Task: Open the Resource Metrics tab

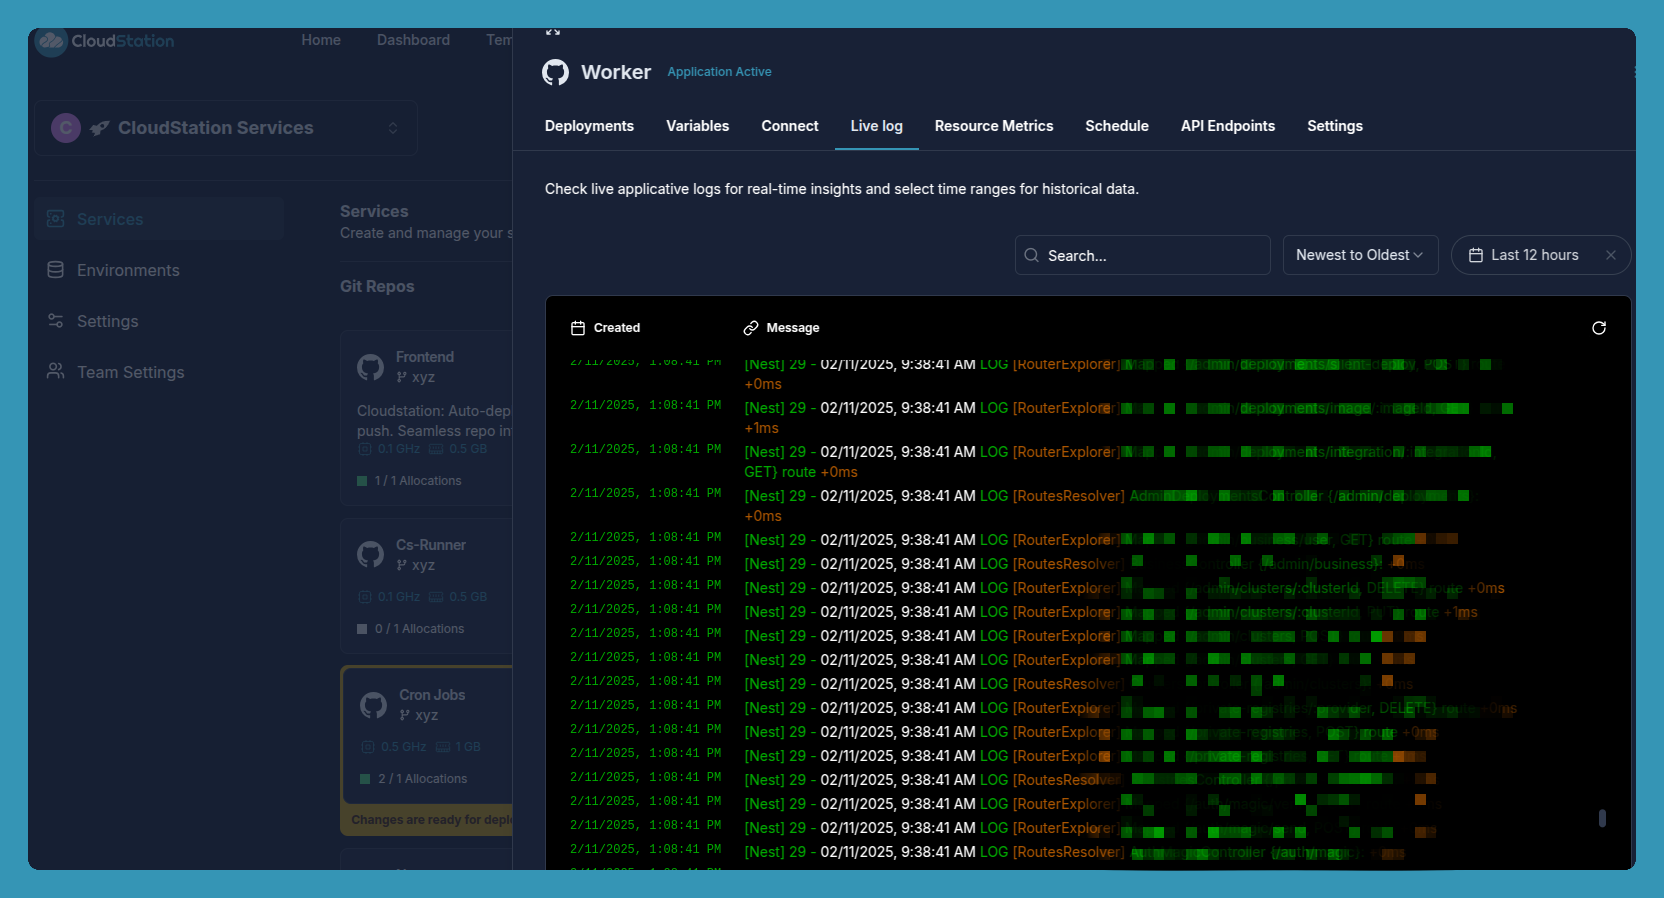Action: 994,126
